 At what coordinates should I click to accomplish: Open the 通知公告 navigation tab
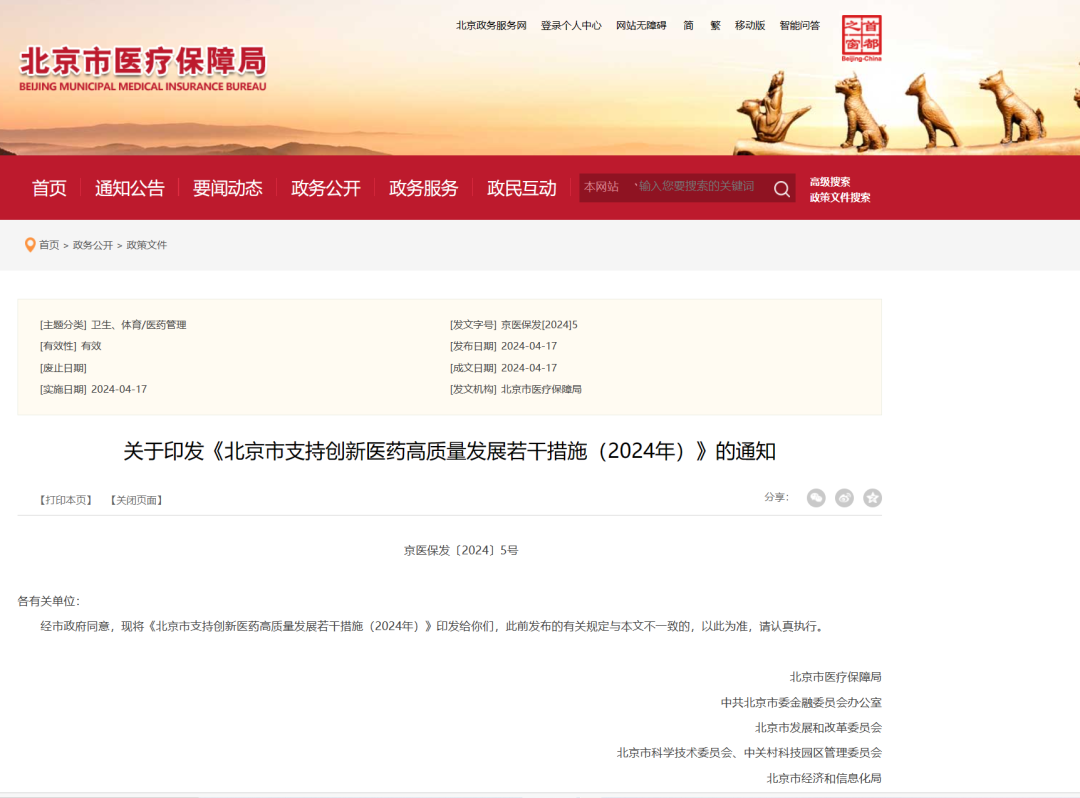[x=129, y=188]
